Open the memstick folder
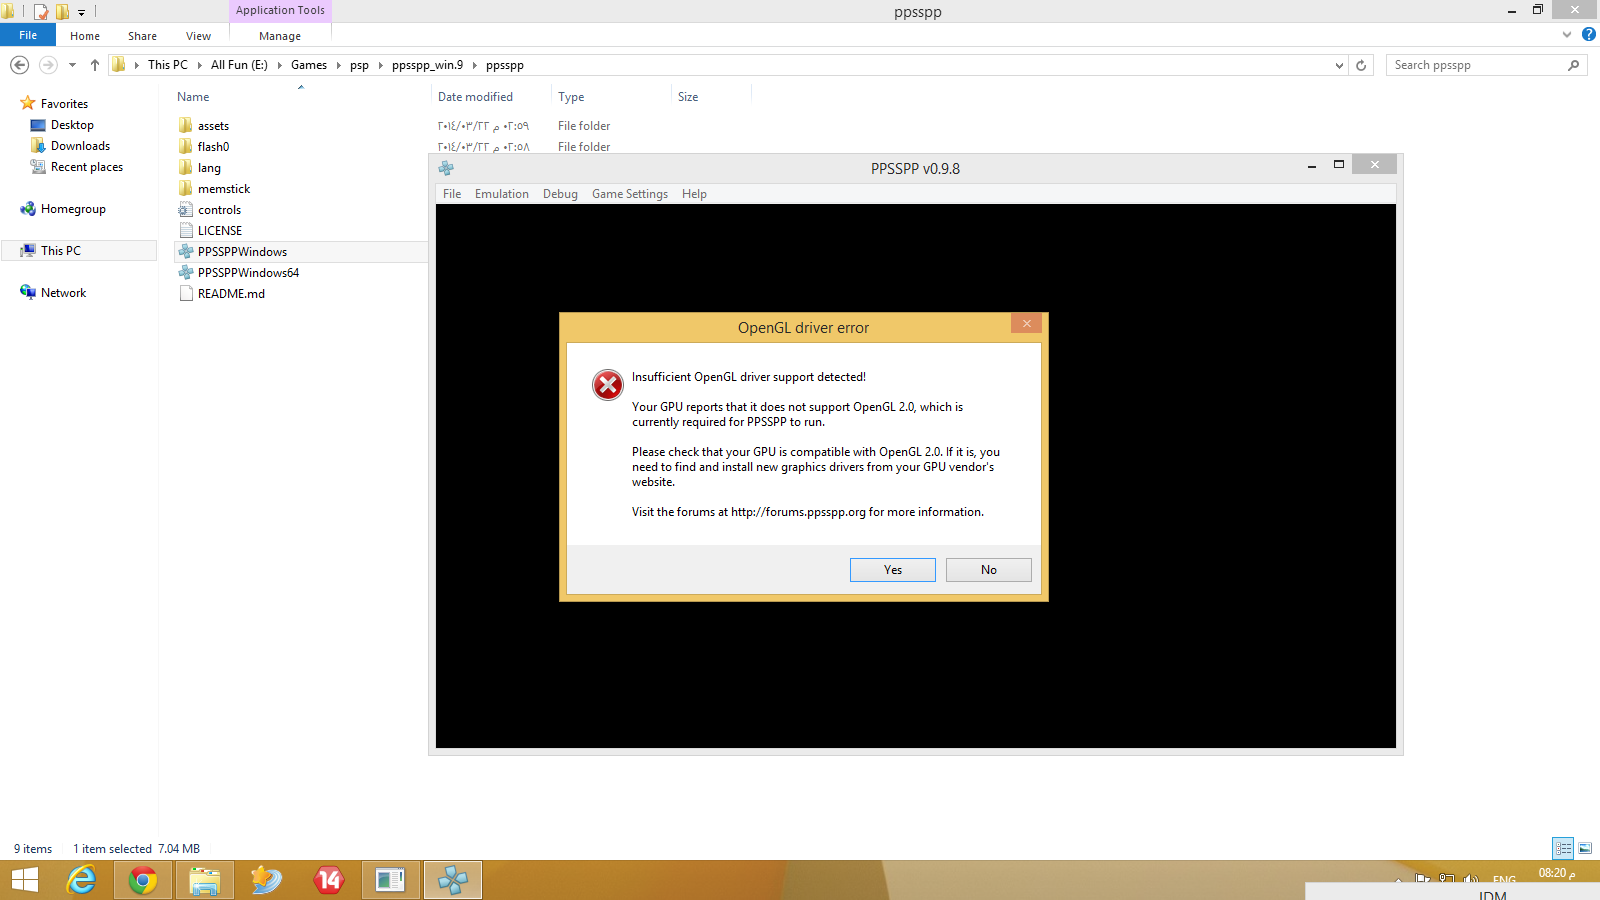 point(224,189)
